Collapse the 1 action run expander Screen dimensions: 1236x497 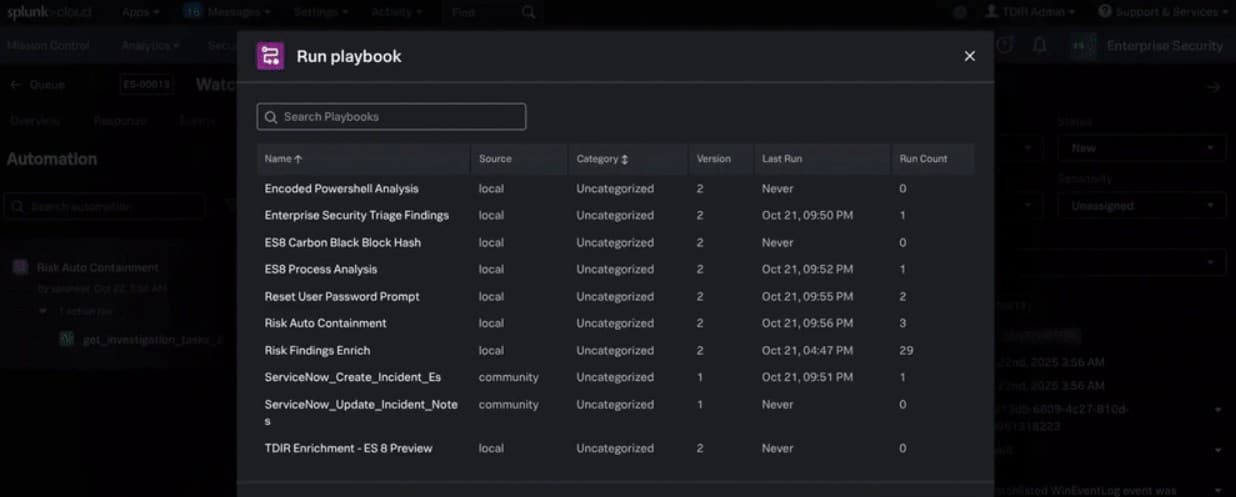point(43,311)
